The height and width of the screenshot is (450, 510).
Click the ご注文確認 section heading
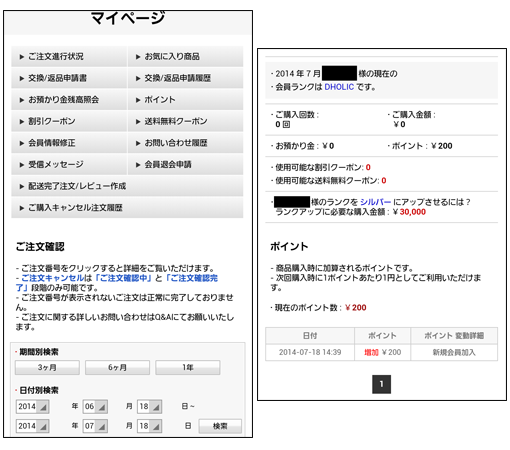point(40,247)
